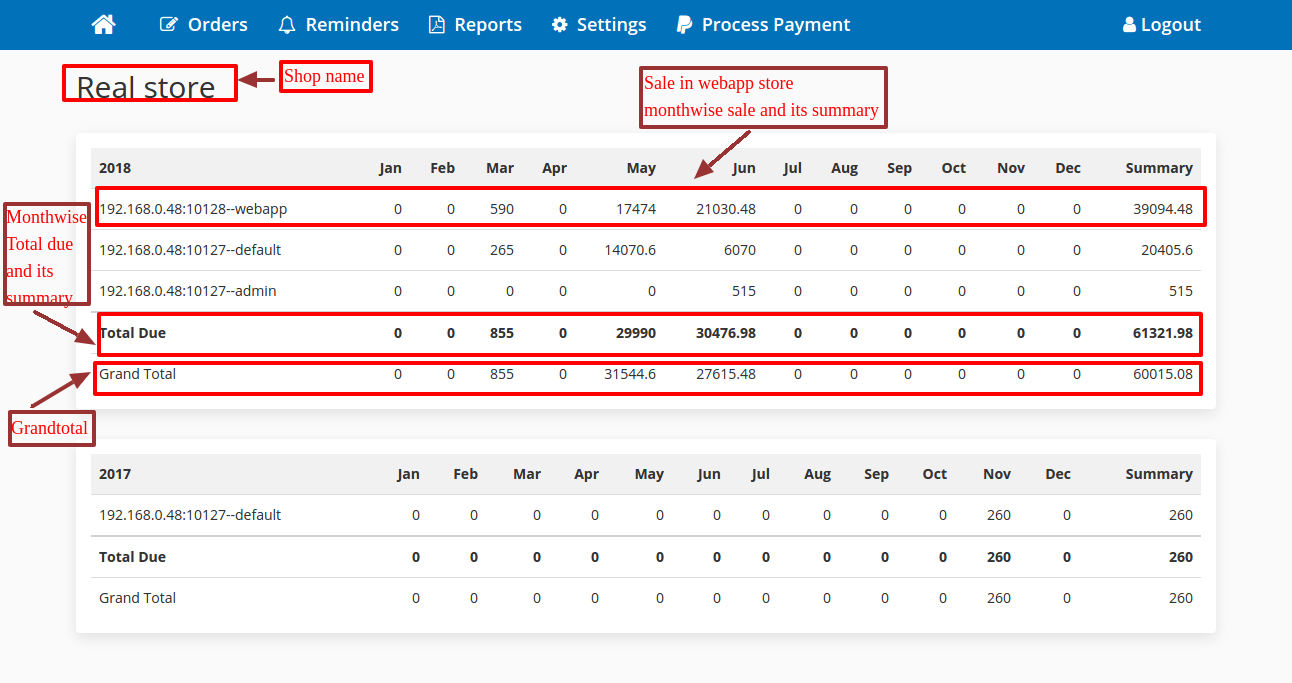This screenshot has width=1292, height=683.
Task: Click the Reports PDF file icon
Action: pos(436,25)
